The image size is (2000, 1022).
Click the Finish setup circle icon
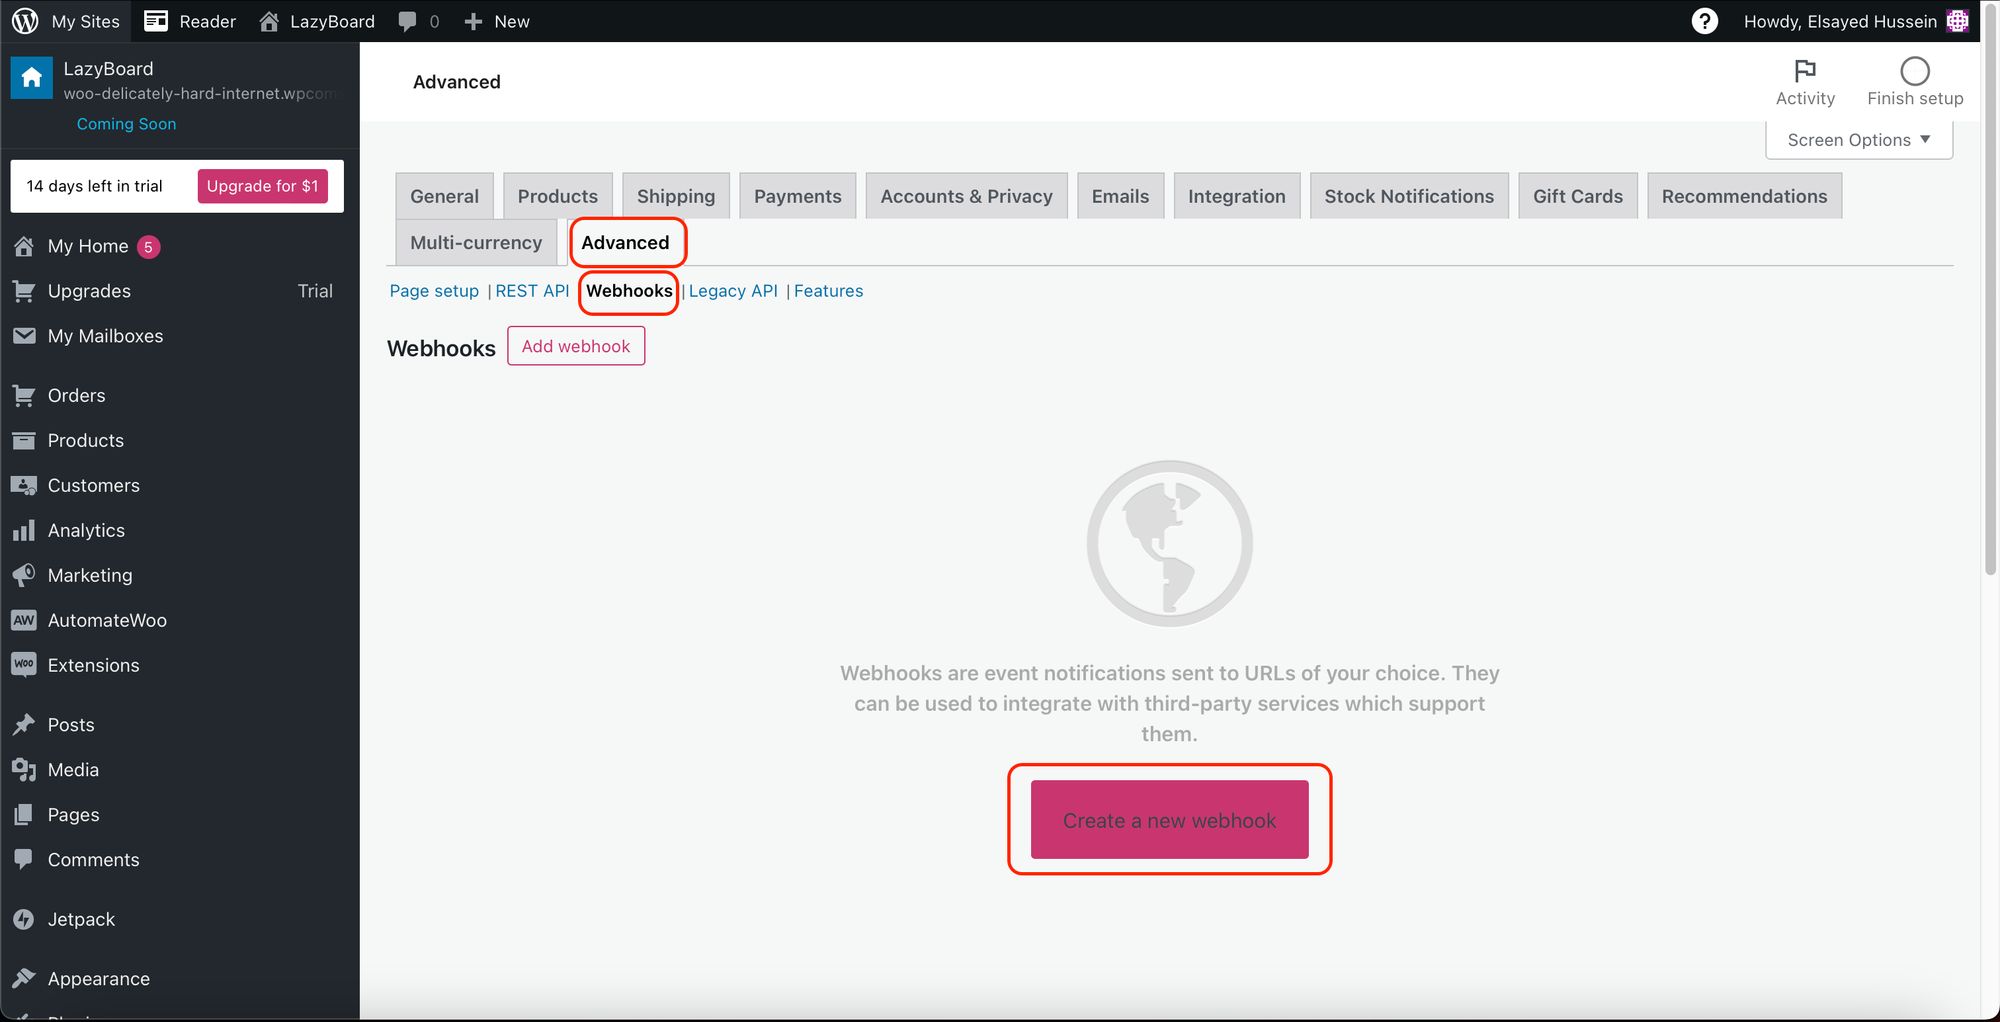coord(1914,71)
